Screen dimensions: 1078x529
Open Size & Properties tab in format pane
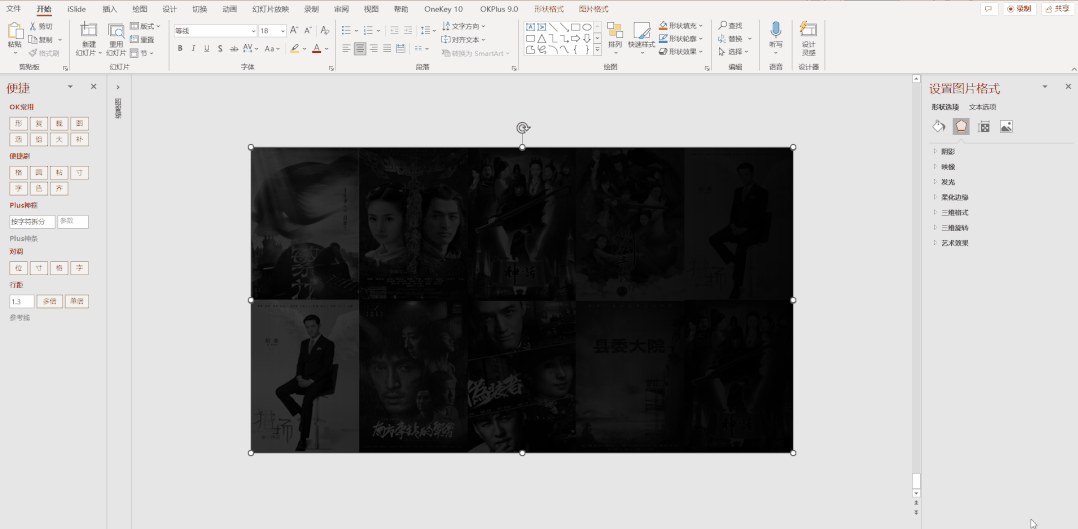pyautogui.click(x=984, y=127)
